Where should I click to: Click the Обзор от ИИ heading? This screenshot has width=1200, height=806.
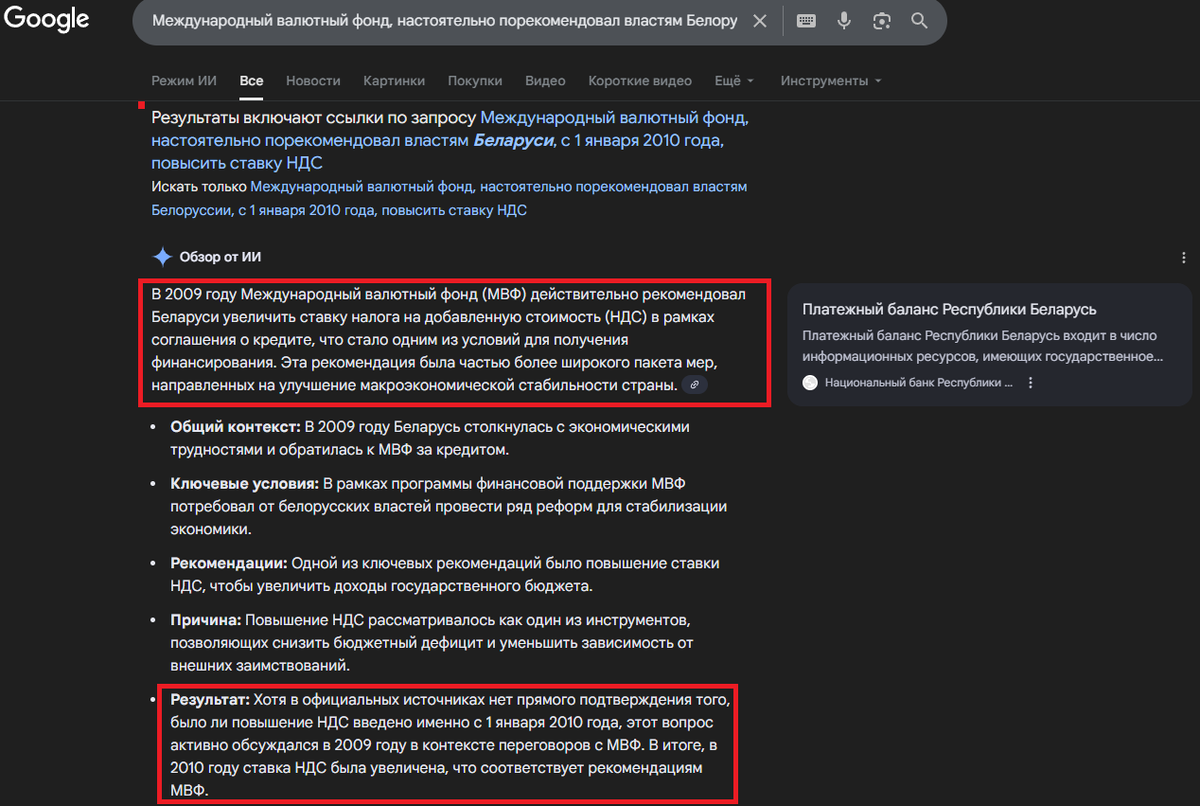(x=220, y=257)
